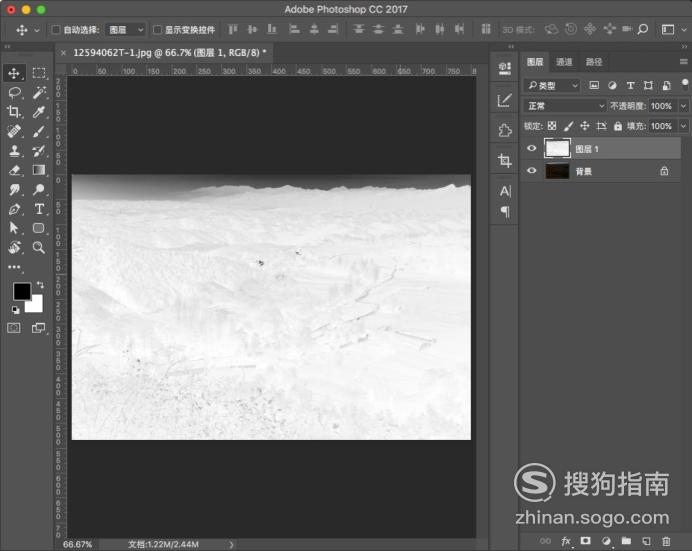The height and width of the screenshot is (551, 692).
Task: Click the black foreground color swatch
Action: (21, 291)
